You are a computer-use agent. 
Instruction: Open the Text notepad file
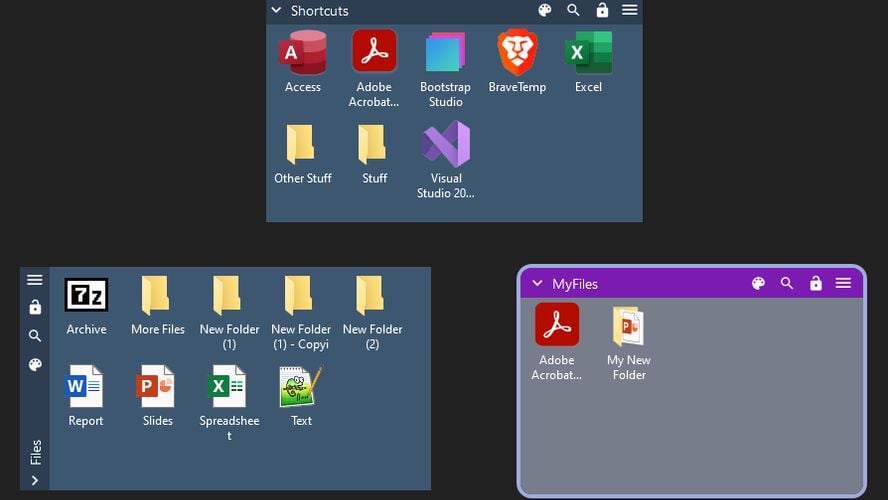pos(301,386)
